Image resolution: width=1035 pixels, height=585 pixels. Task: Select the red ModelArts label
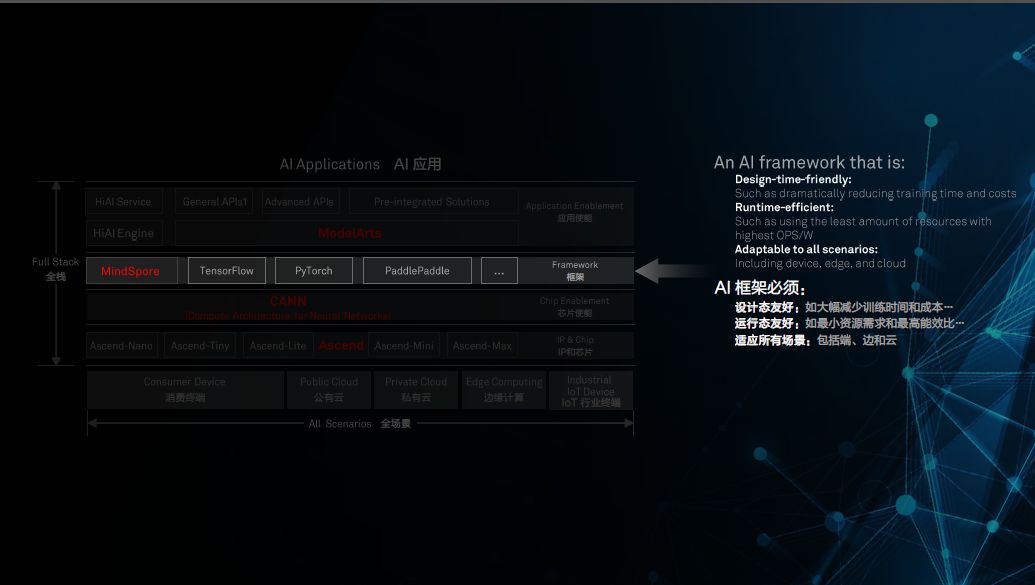coord(350,233)
